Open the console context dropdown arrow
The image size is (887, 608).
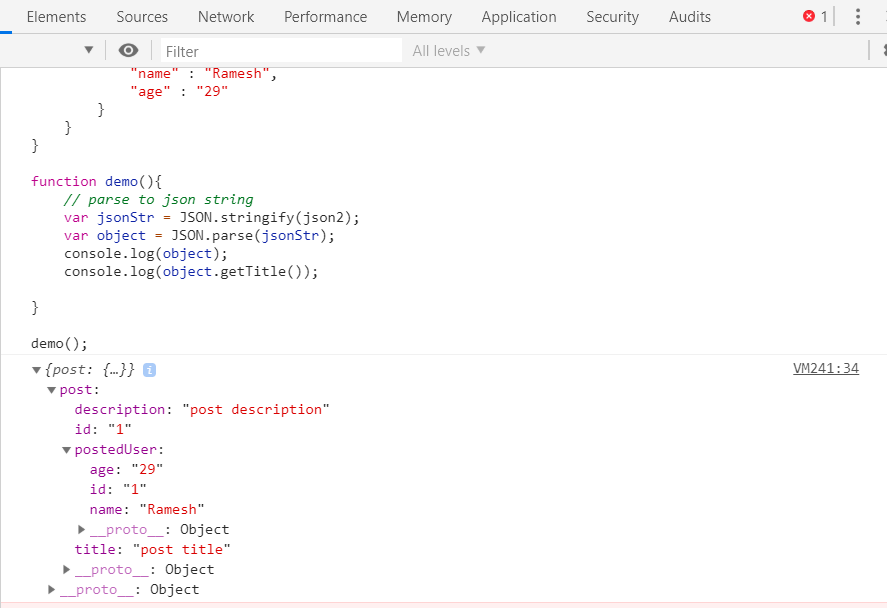coord(88,49)
